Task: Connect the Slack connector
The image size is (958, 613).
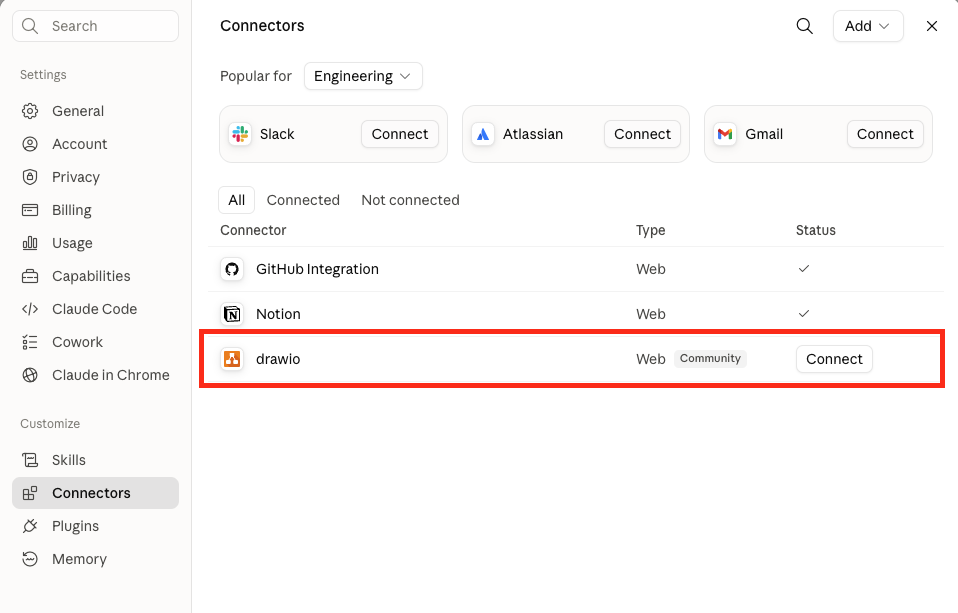Action: (400, 134)
